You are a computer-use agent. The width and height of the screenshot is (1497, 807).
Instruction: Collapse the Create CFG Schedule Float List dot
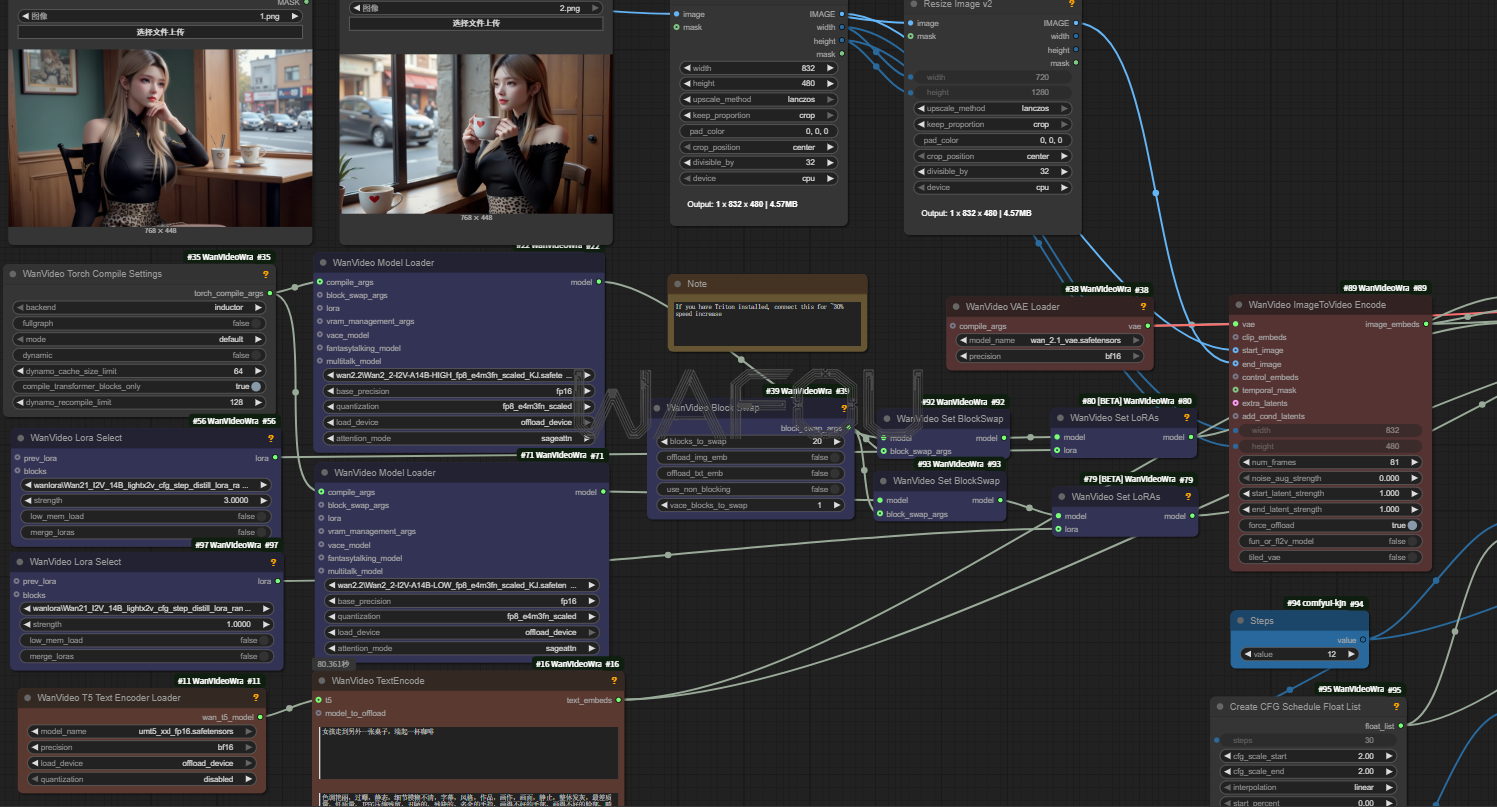(x=1220, y=706)
